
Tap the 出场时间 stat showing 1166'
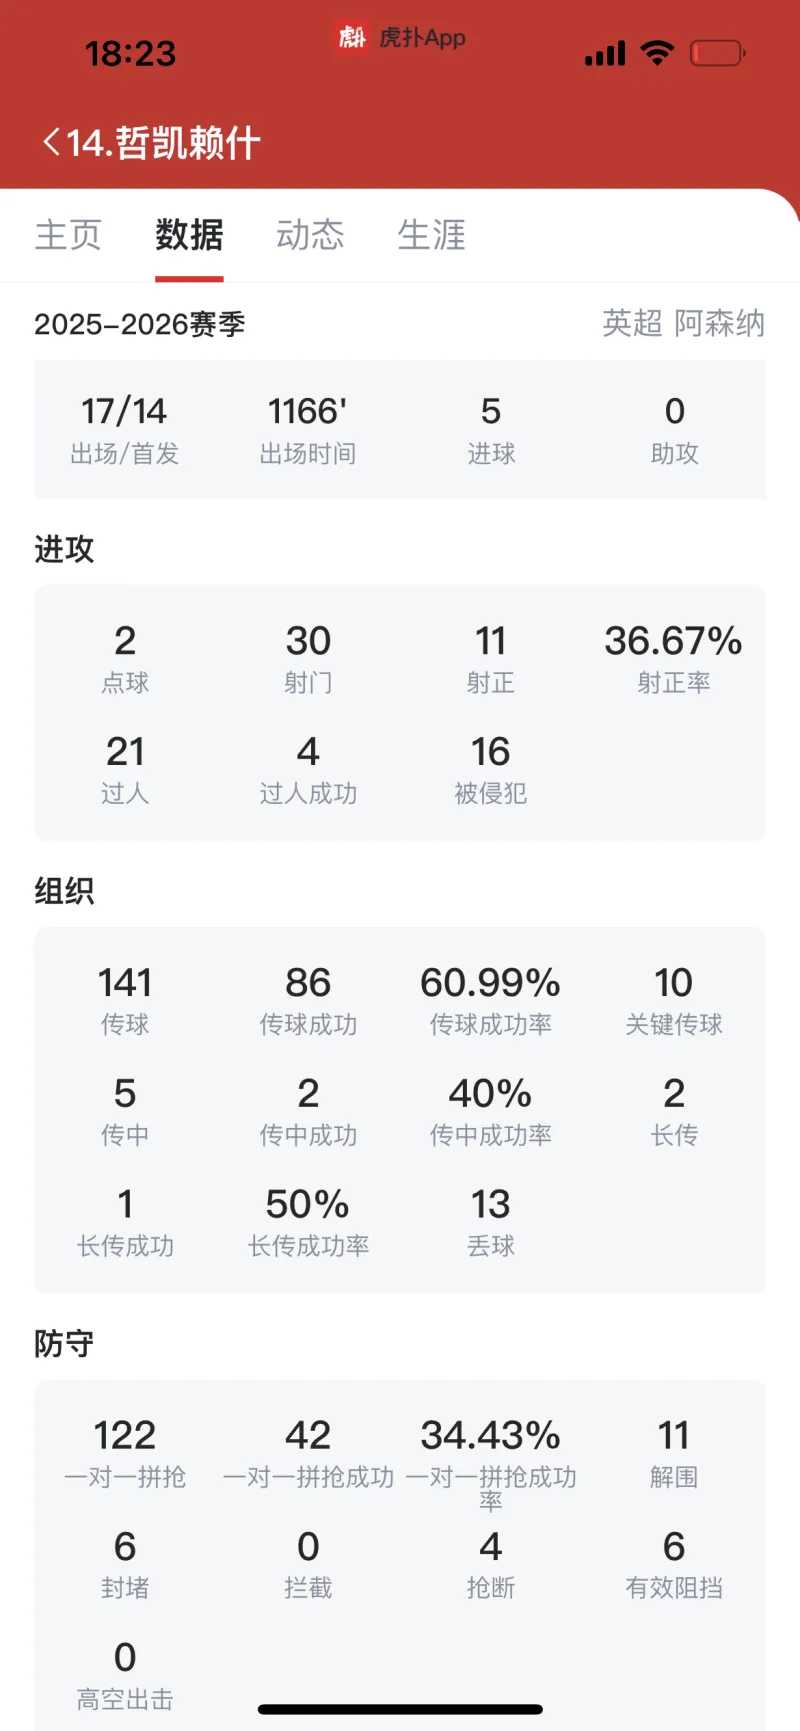[x=308, y=429]
